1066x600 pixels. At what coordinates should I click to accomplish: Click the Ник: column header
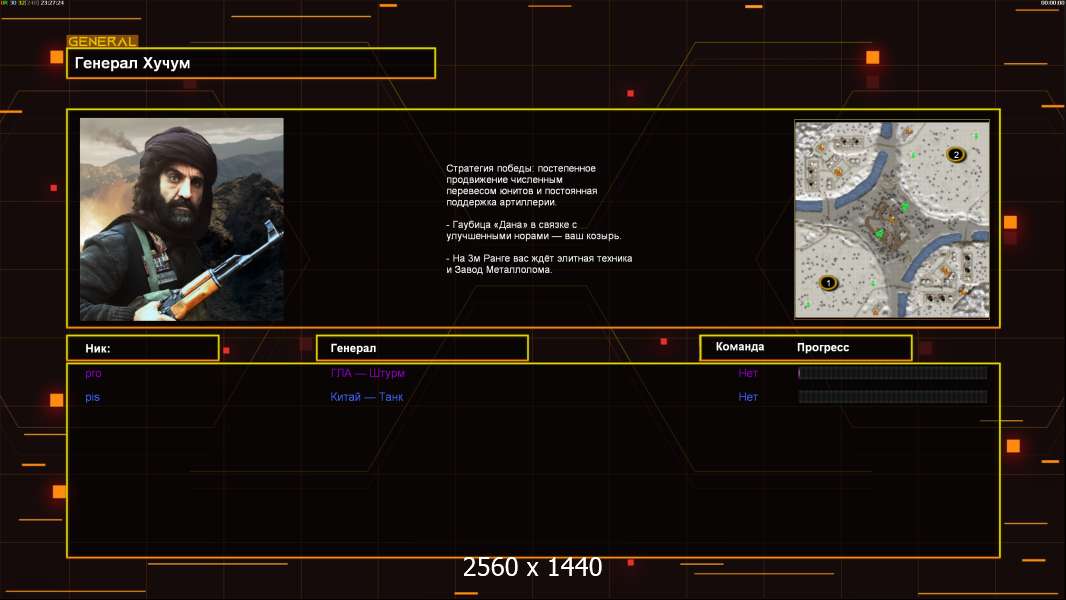pos(142,348)
